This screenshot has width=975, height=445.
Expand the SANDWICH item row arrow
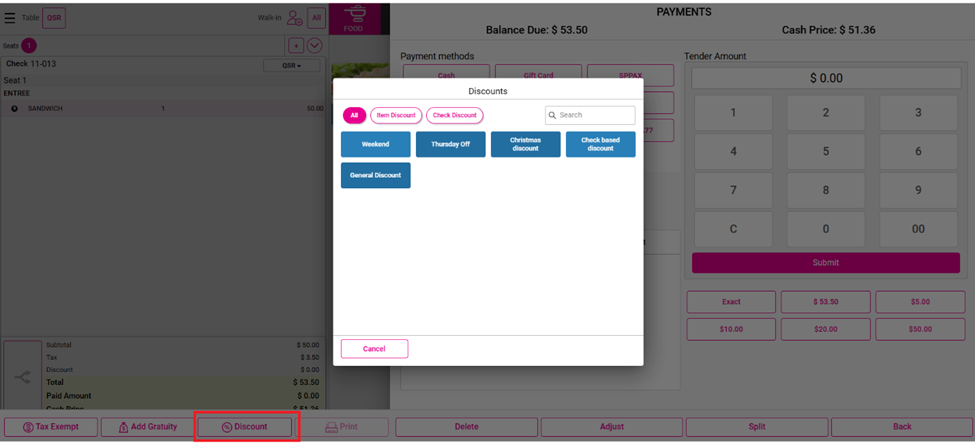(15, 108)
